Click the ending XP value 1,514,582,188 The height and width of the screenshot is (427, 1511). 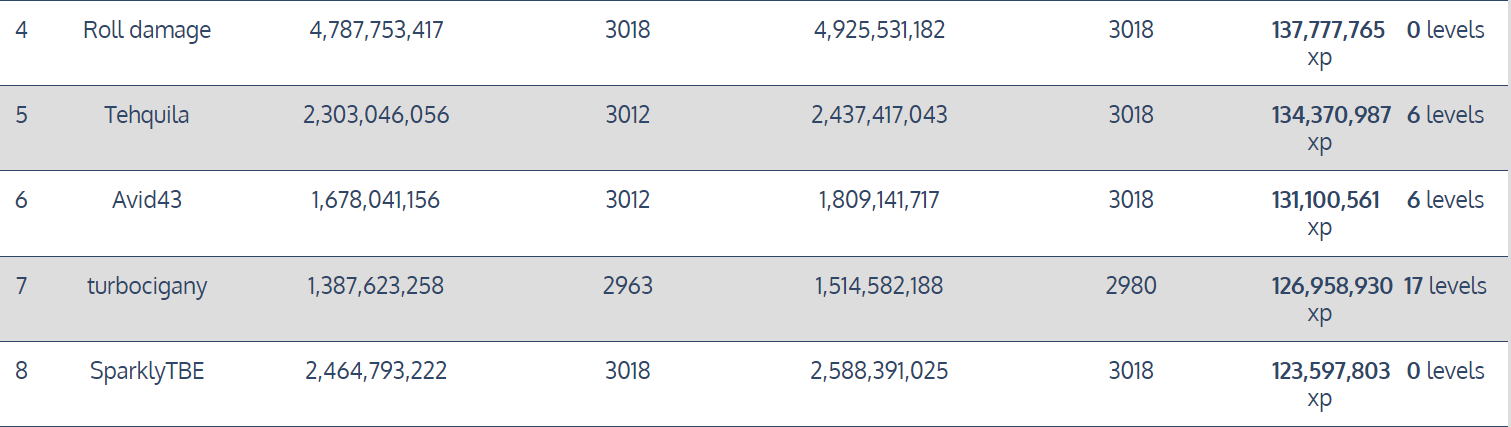coord(880,286)
